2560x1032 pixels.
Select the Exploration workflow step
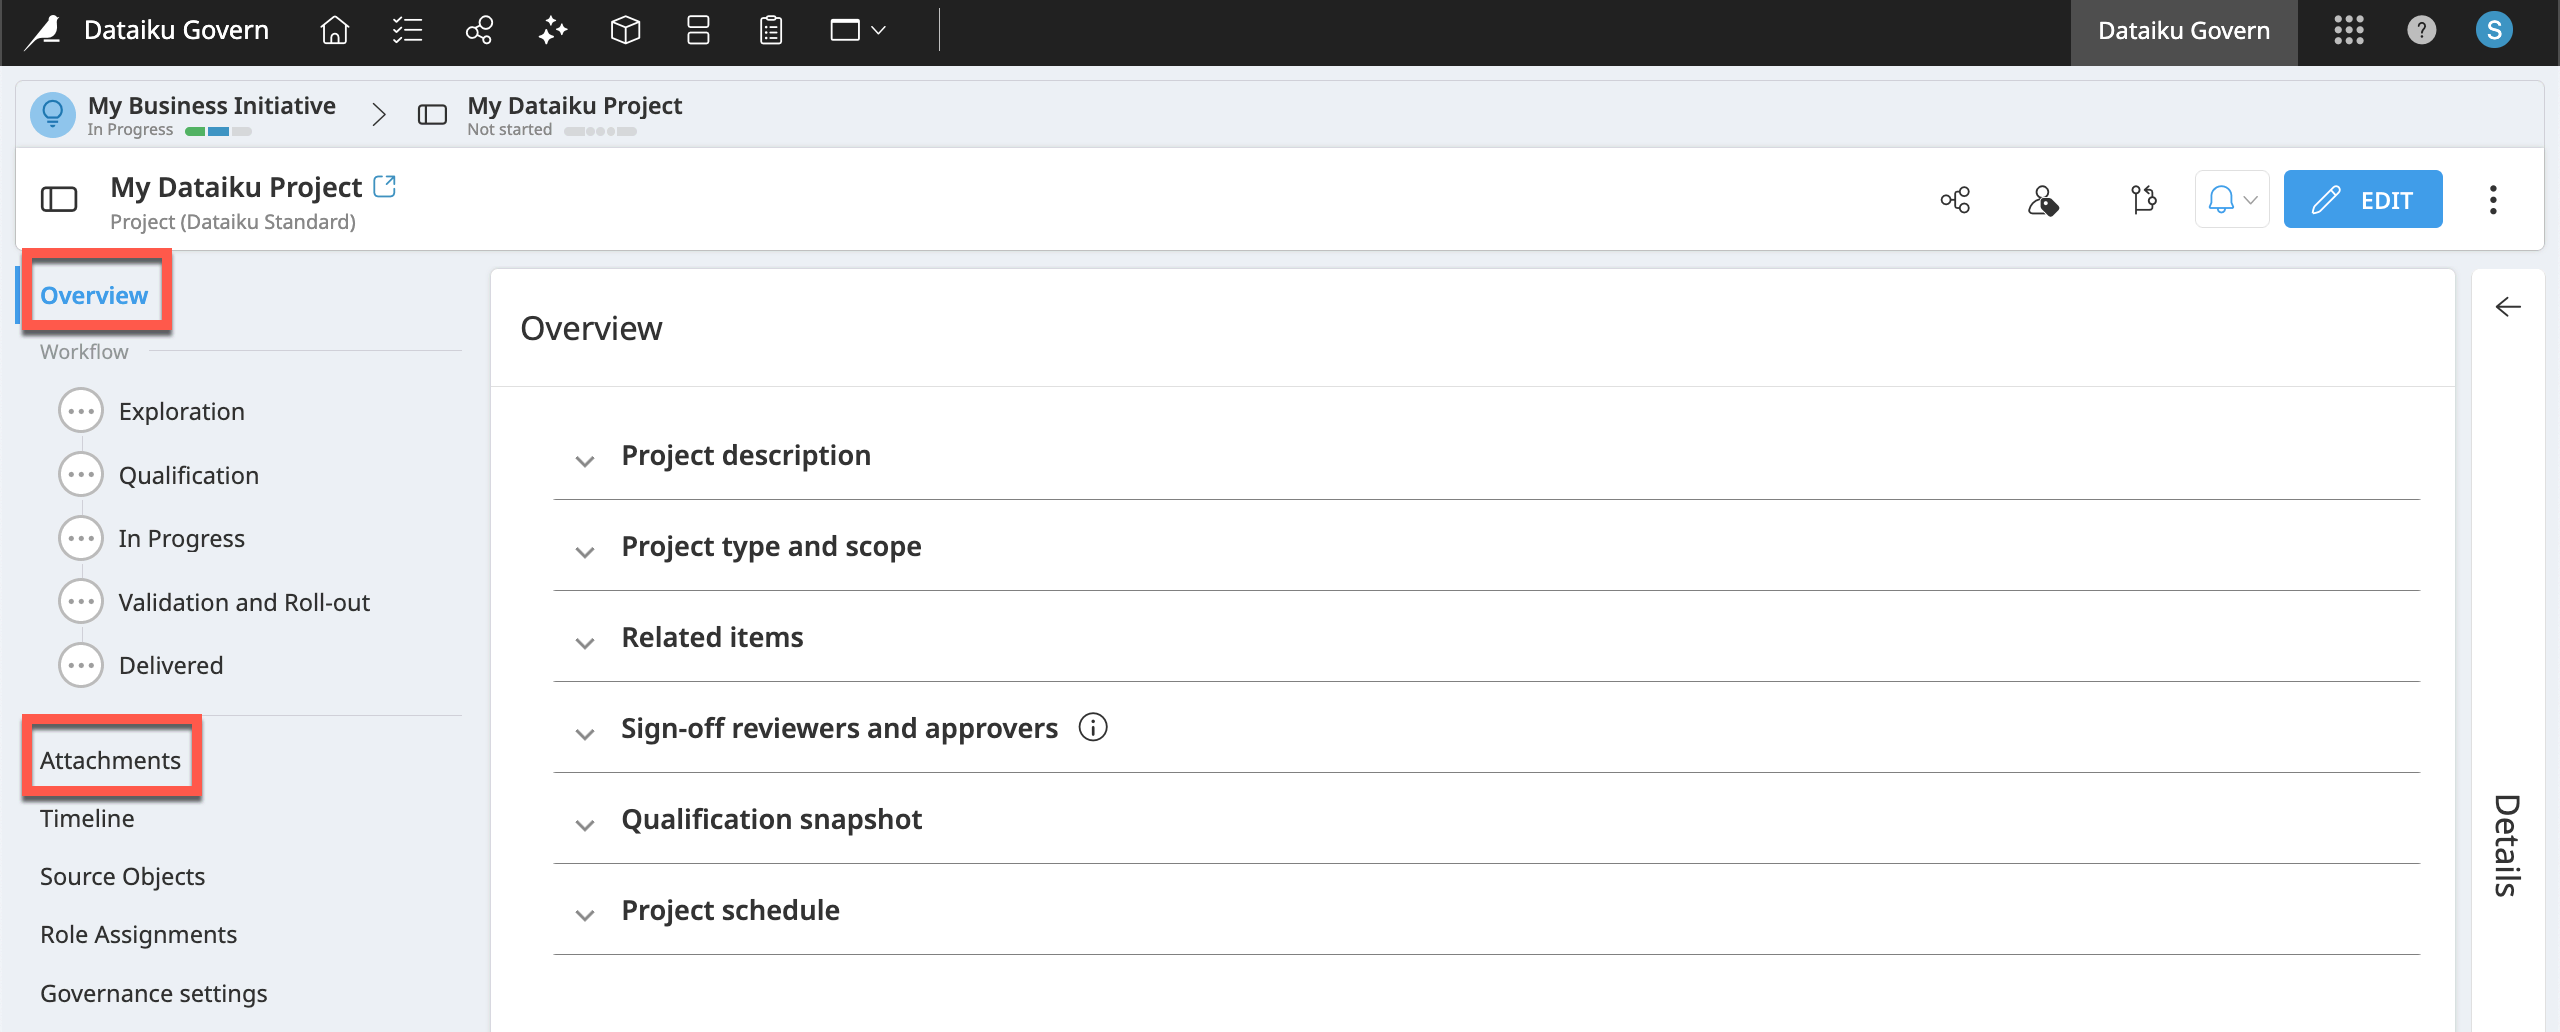coord(182,411)
